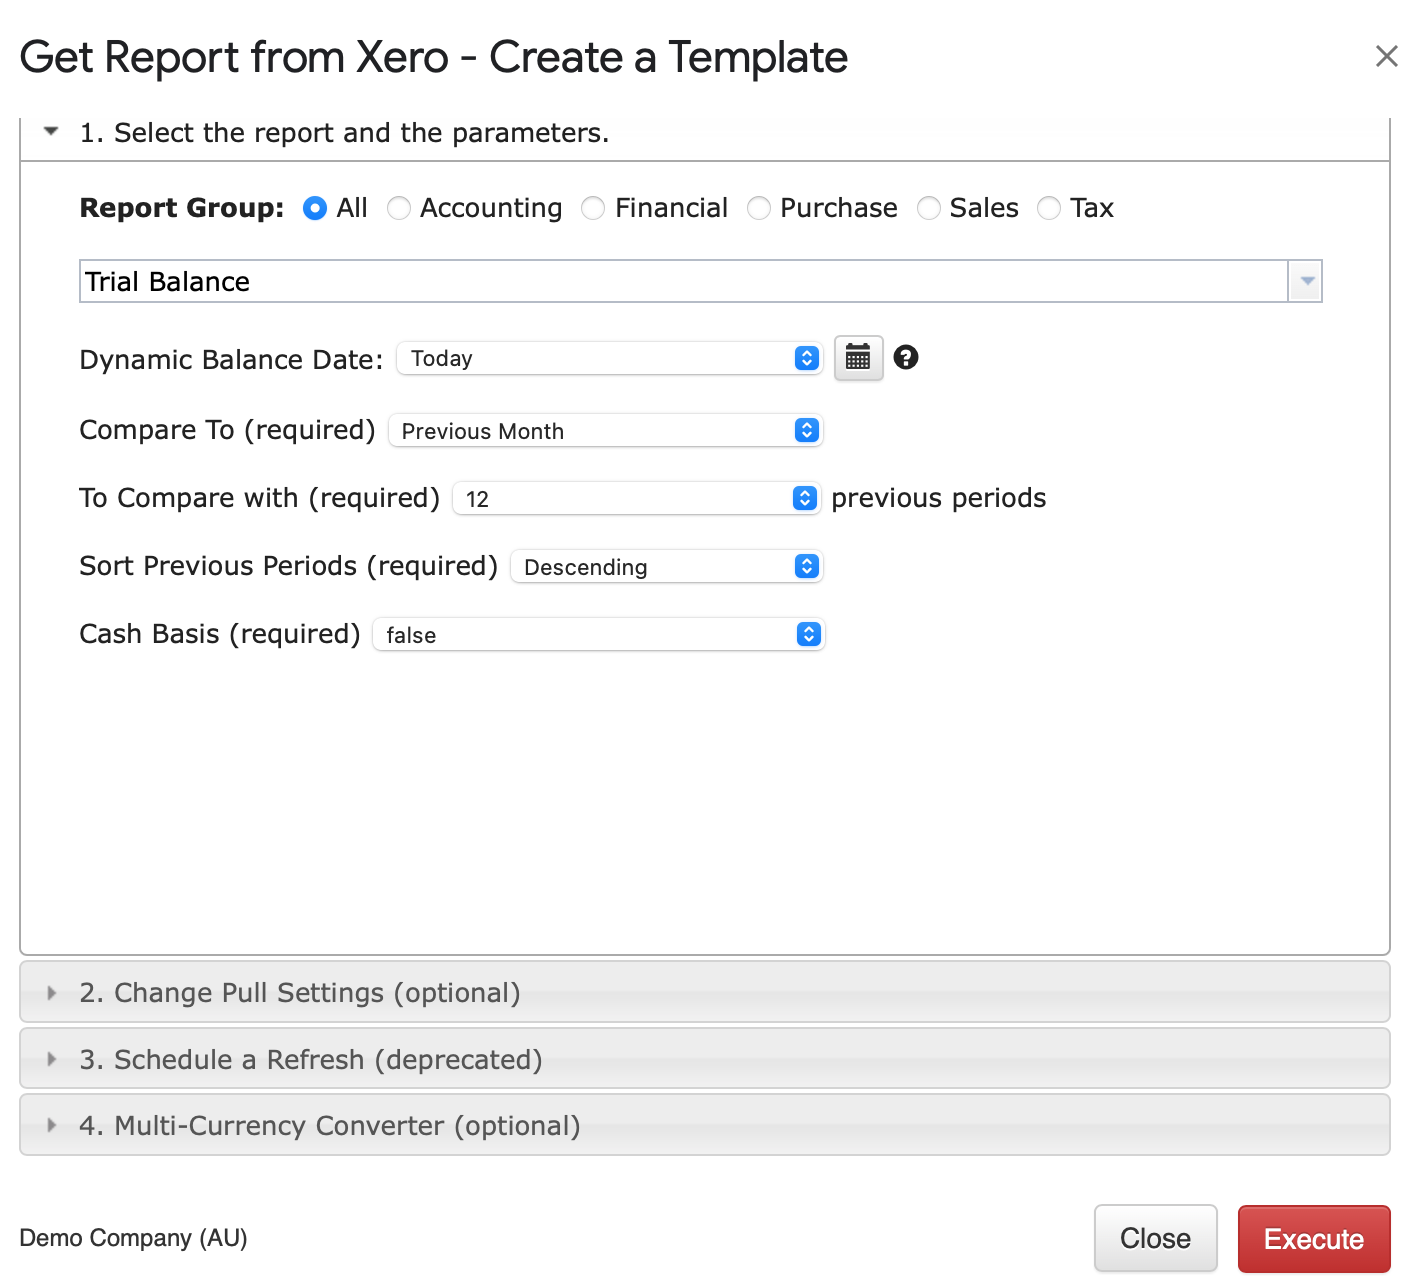1404x1282 pixels.
Task: Open the Sort Previous Periods dropdown
Action: tap(666, 566)
